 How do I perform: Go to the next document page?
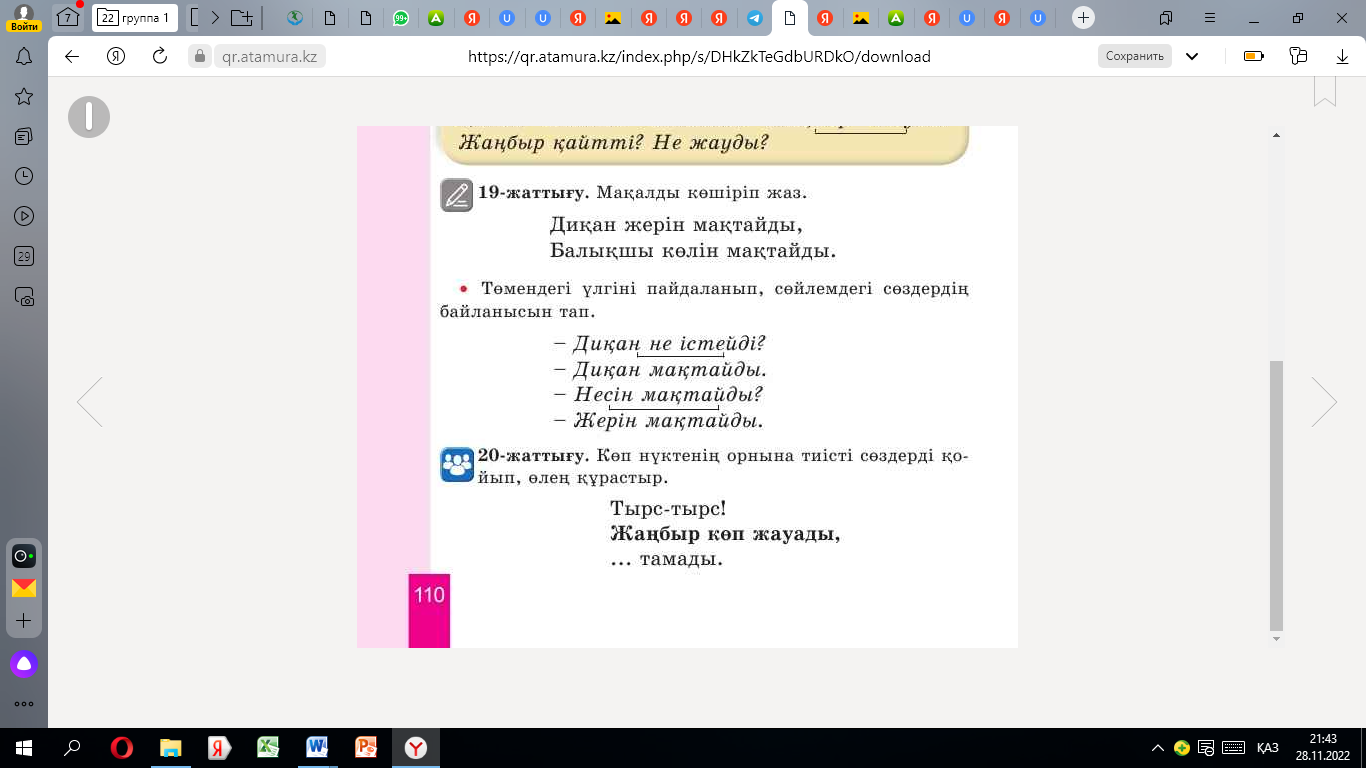(x=1324, y=402)
